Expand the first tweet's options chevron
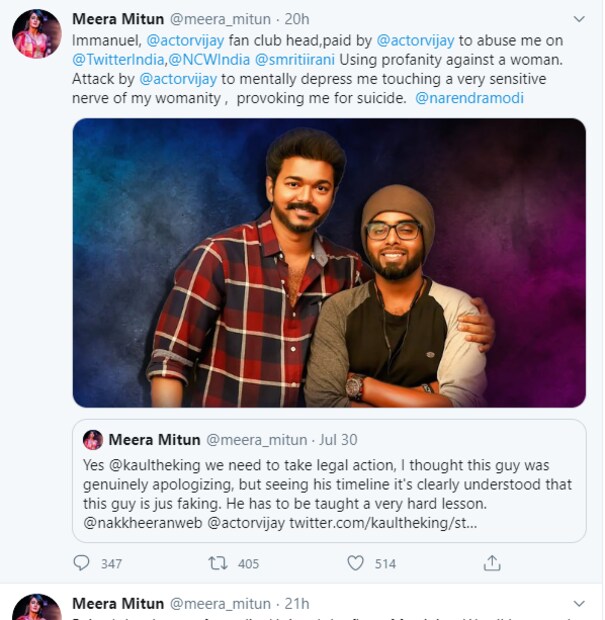Viewport: 605px width, 620px height. 578,19
